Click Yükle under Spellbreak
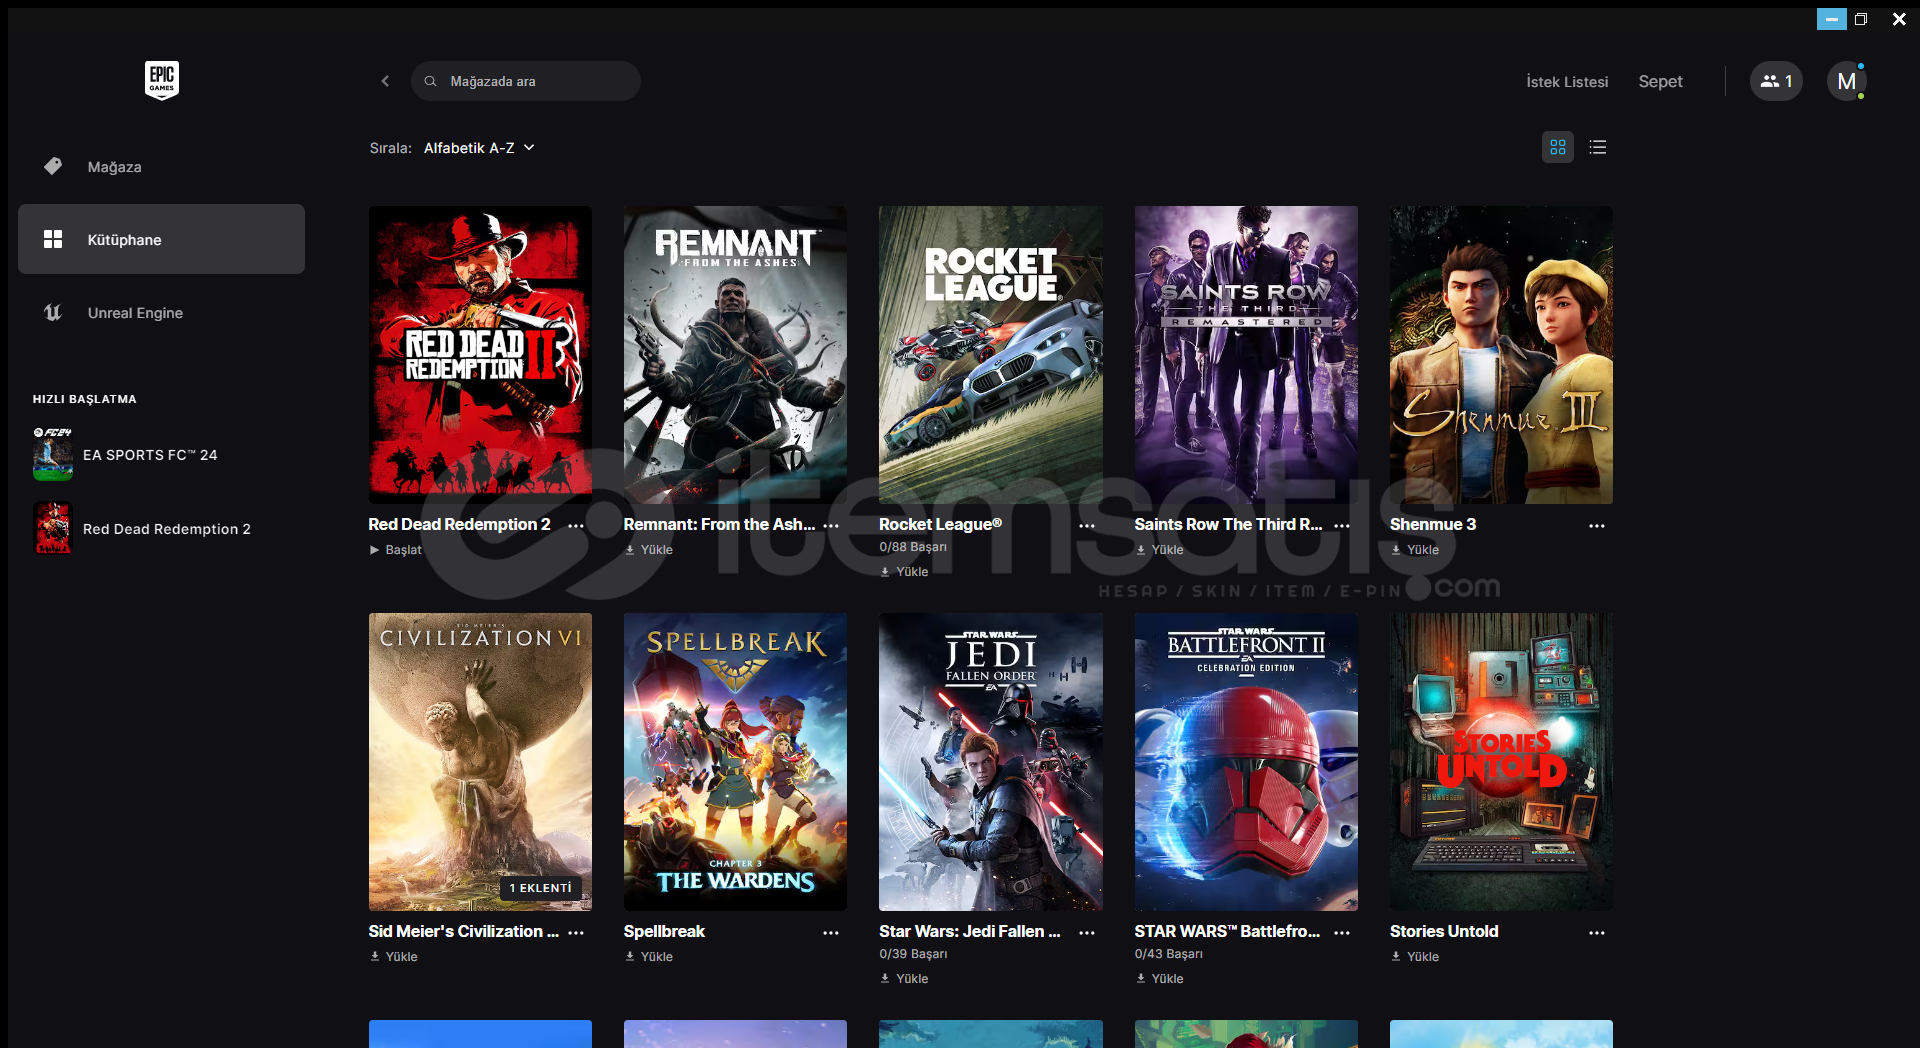 pos(649,957)
